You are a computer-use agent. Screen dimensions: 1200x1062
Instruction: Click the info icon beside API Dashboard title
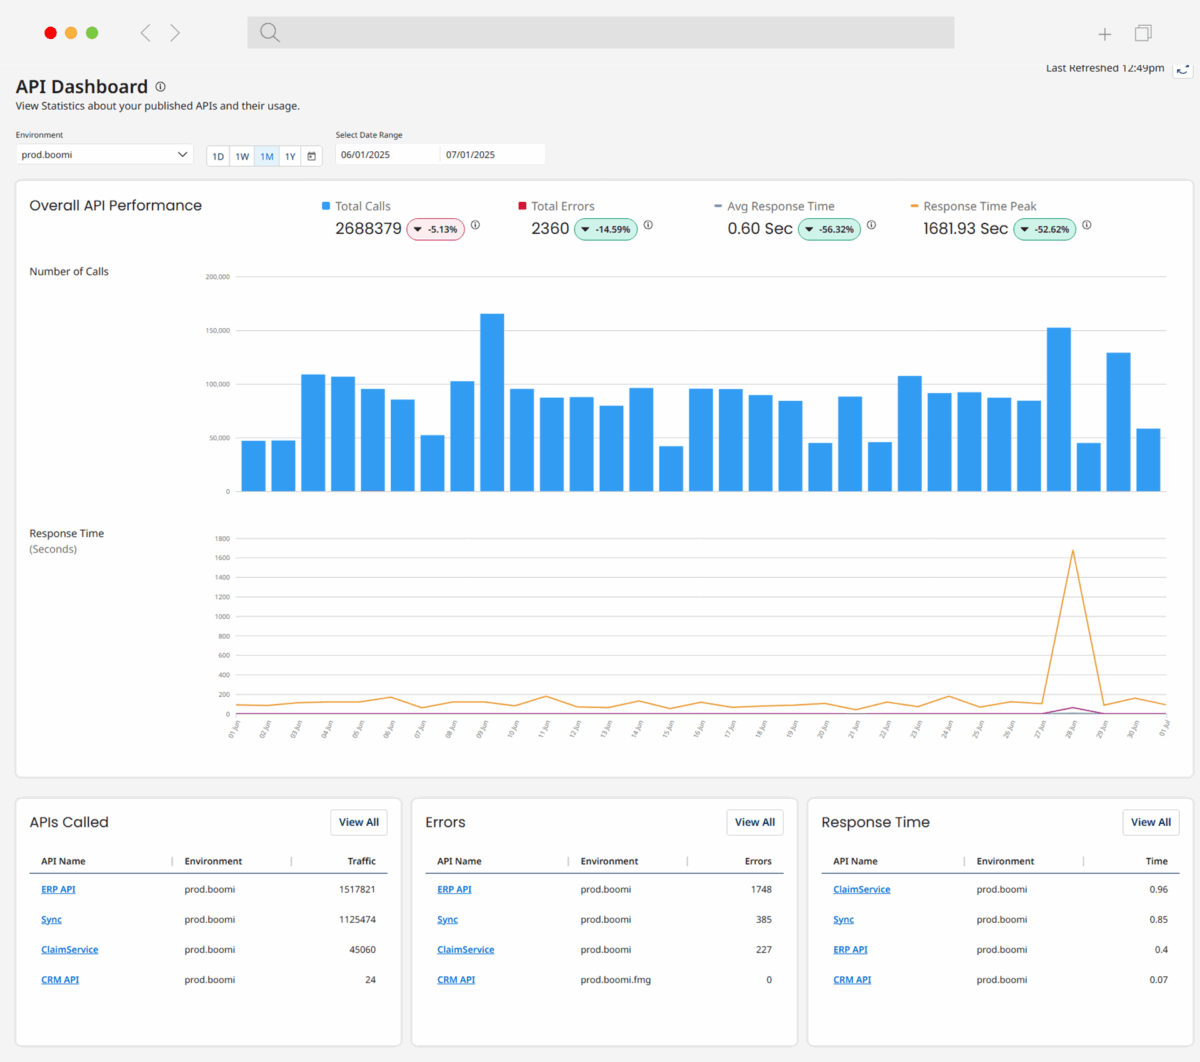tap(160, 87)
